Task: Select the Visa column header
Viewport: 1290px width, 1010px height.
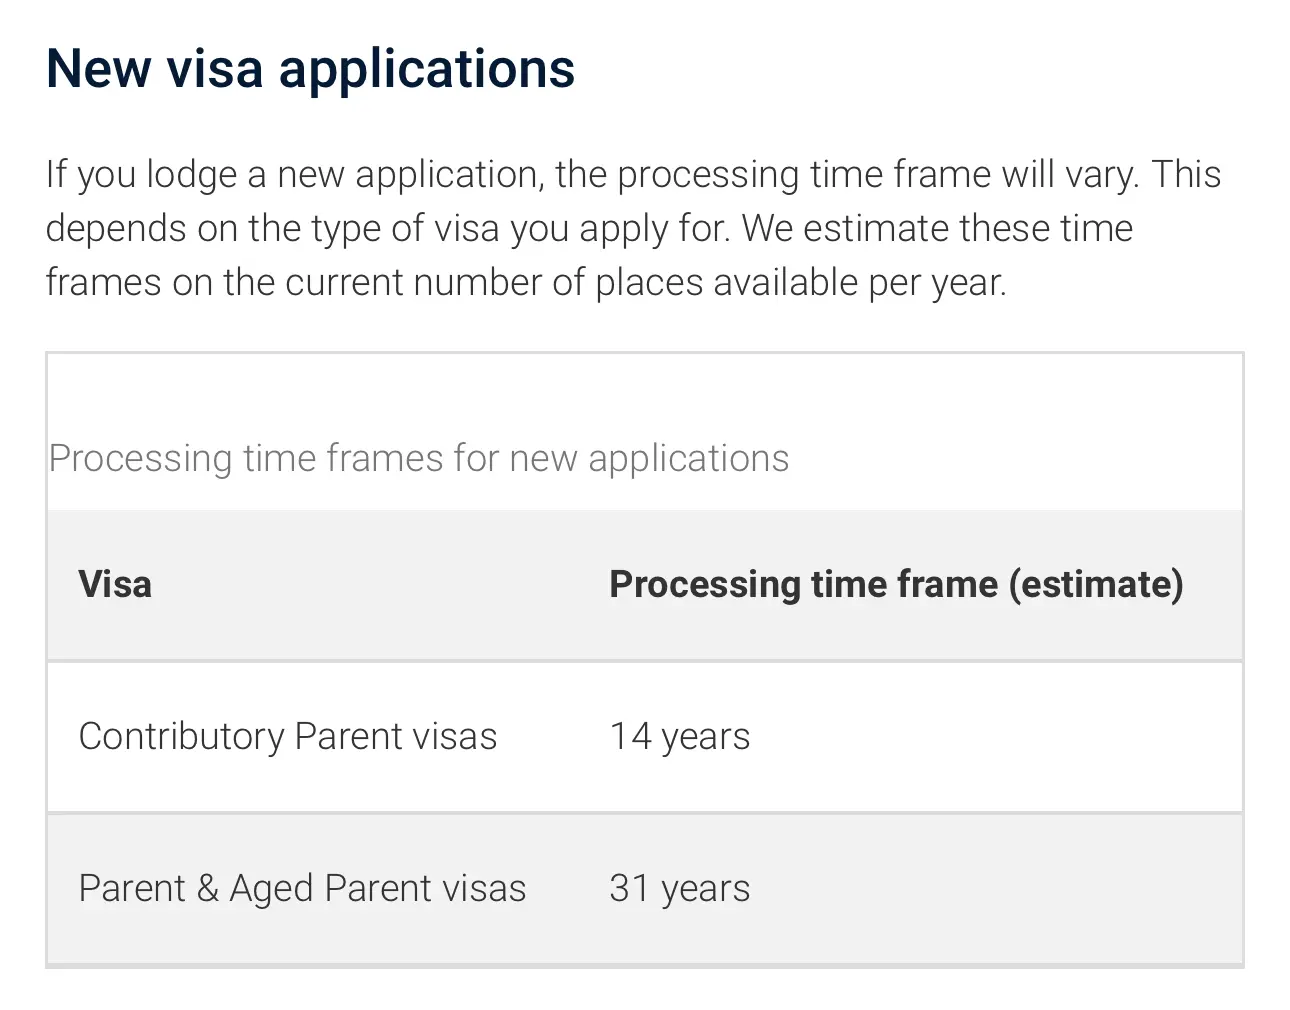Action: 115,584
